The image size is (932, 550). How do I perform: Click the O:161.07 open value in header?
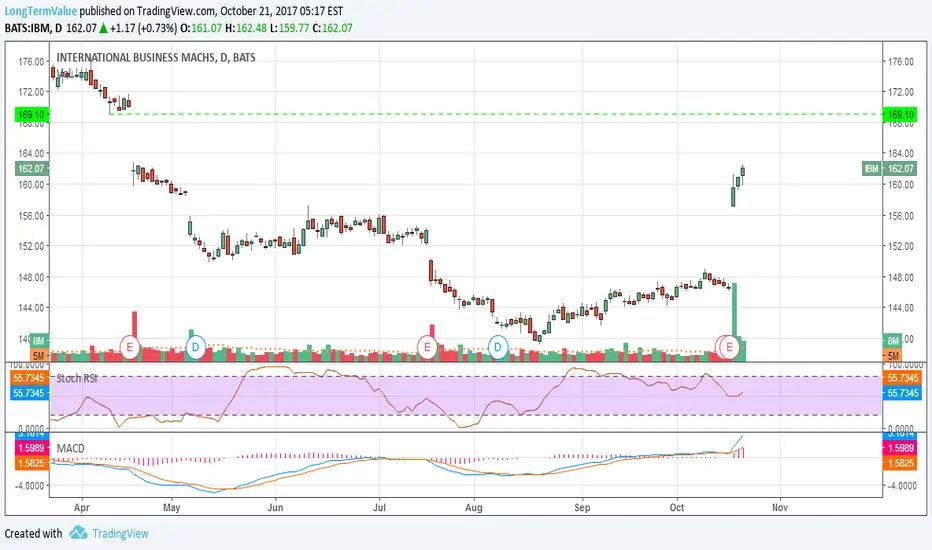pos(201,28)
